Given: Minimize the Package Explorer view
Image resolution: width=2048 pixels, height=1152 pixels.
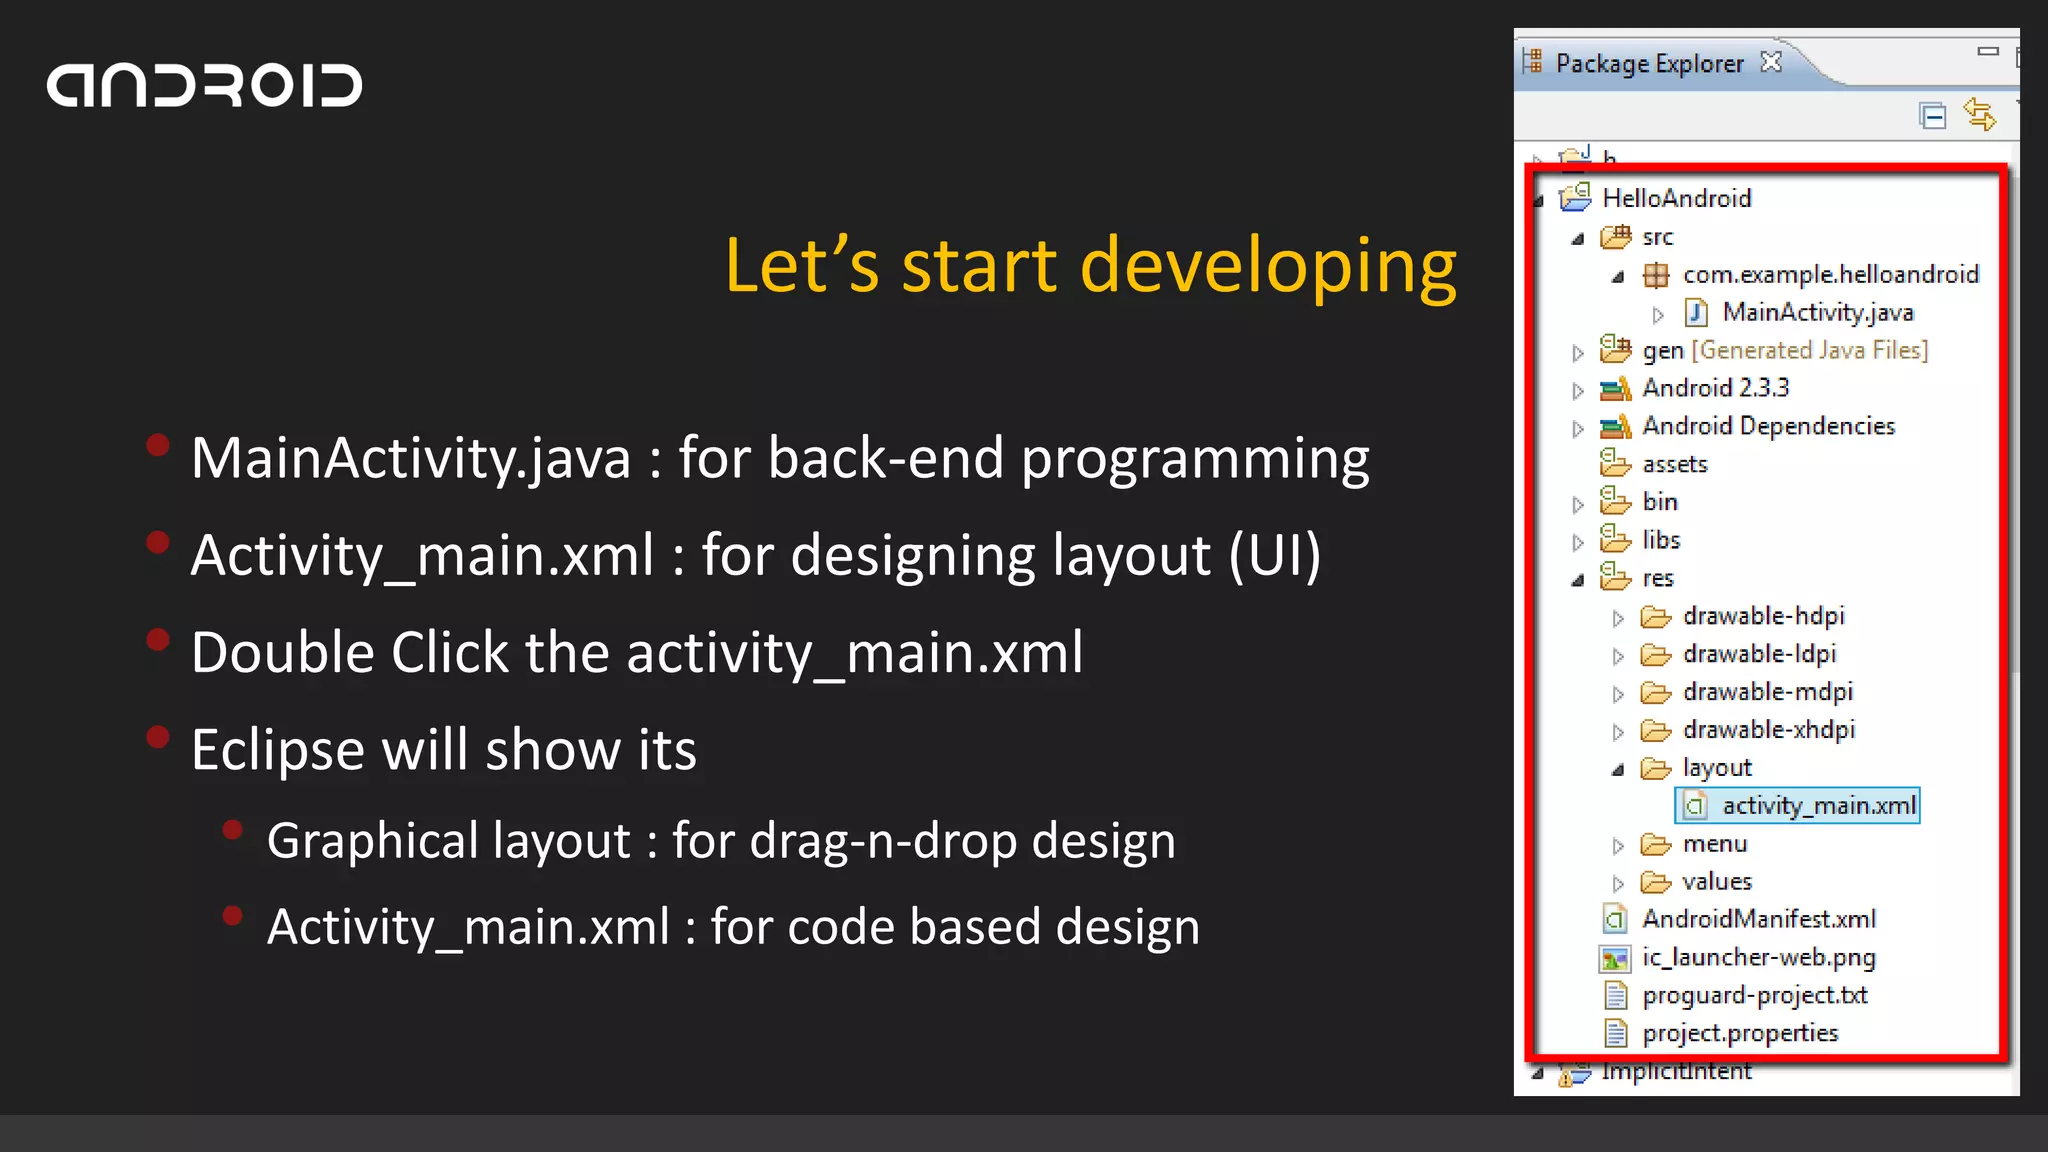Looking at the screenshot, I should click(x=1987, y=51).
